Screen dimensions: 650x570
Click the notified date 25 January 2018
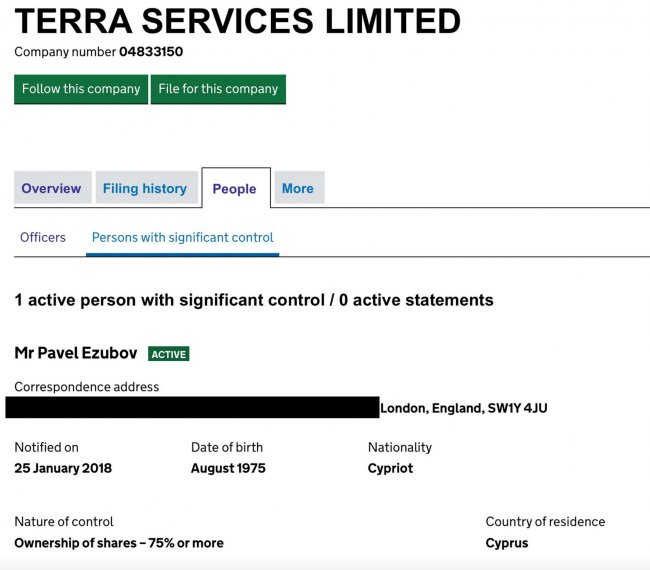click(x=63, y=468)
